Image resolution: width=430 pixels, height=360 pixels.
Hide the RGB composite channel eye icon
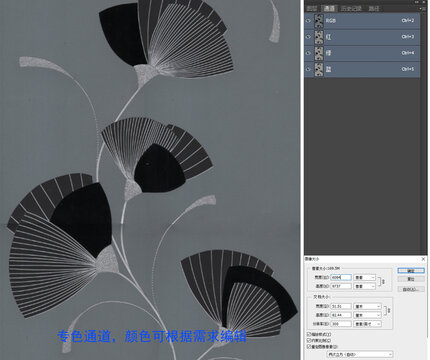click(x=308, y=21)
